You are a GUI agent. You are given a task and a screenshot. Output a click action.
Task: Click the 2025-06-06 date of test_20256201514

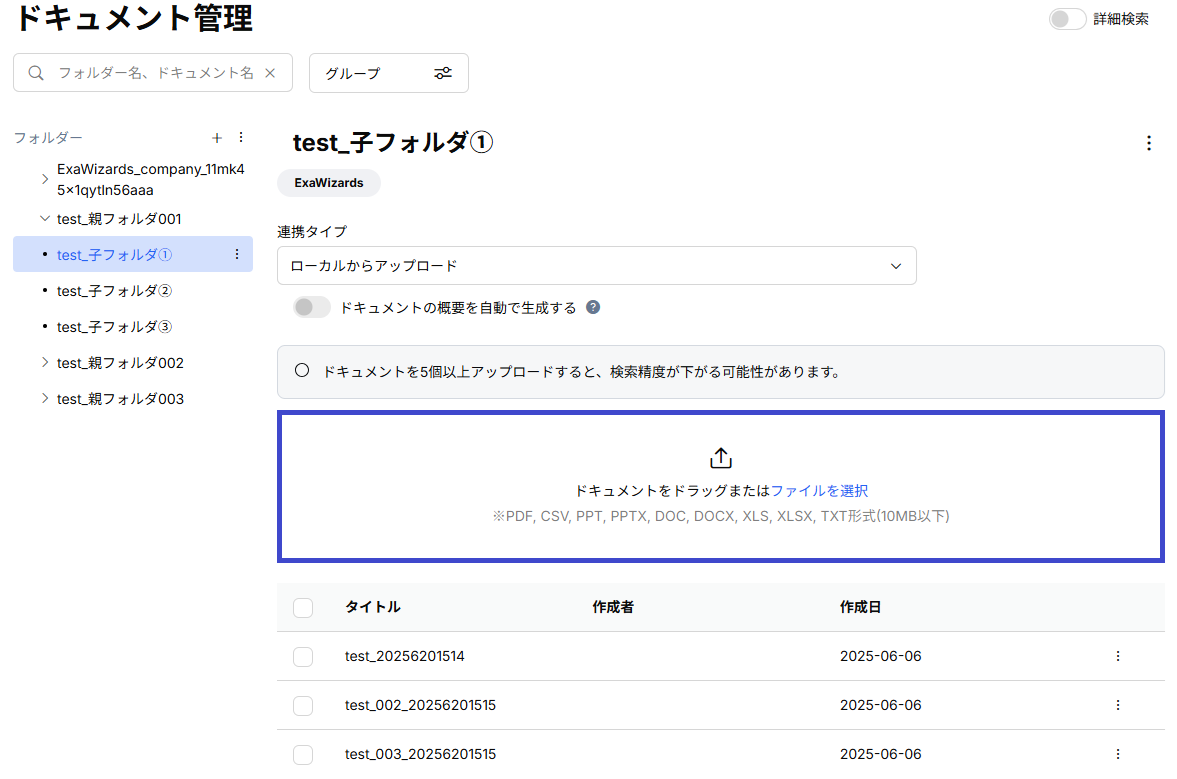880,656
